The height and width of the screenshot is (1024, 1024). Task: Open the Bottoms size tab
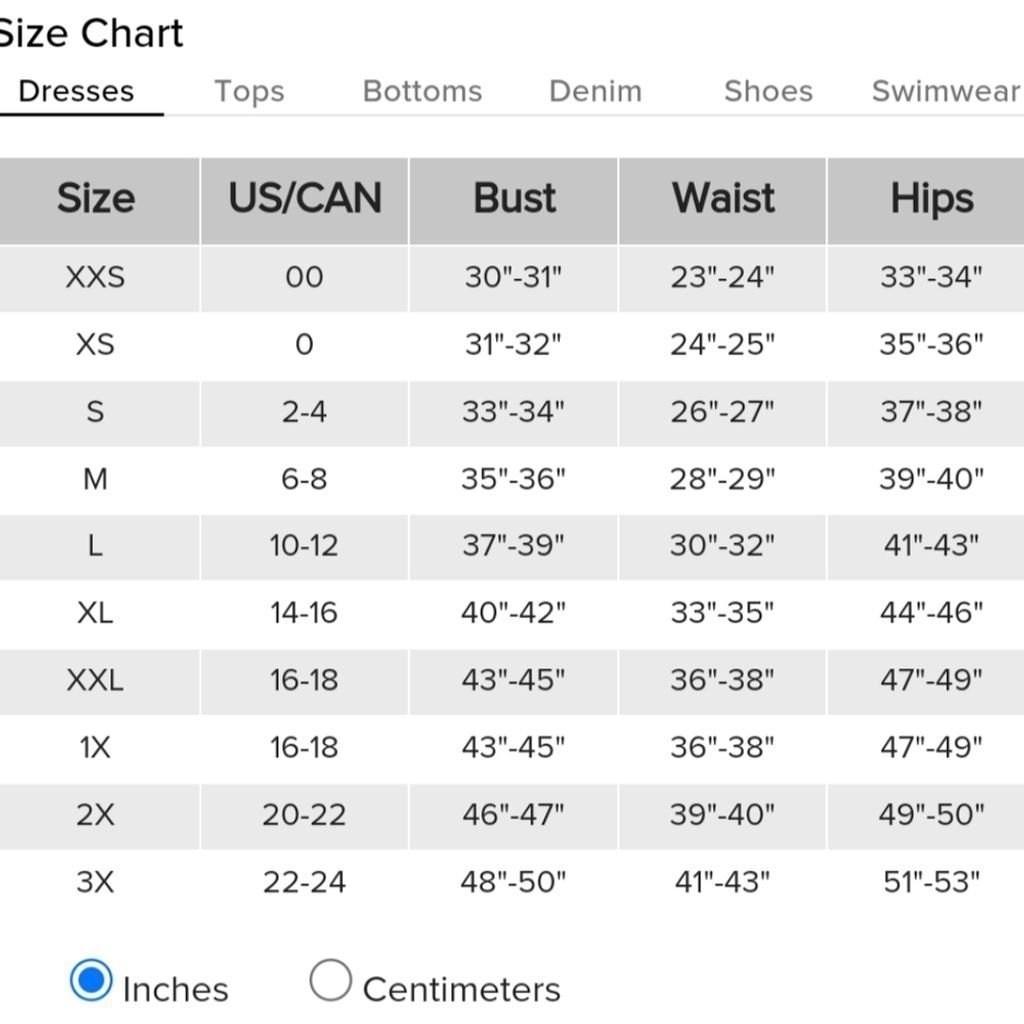coord(423,91)
